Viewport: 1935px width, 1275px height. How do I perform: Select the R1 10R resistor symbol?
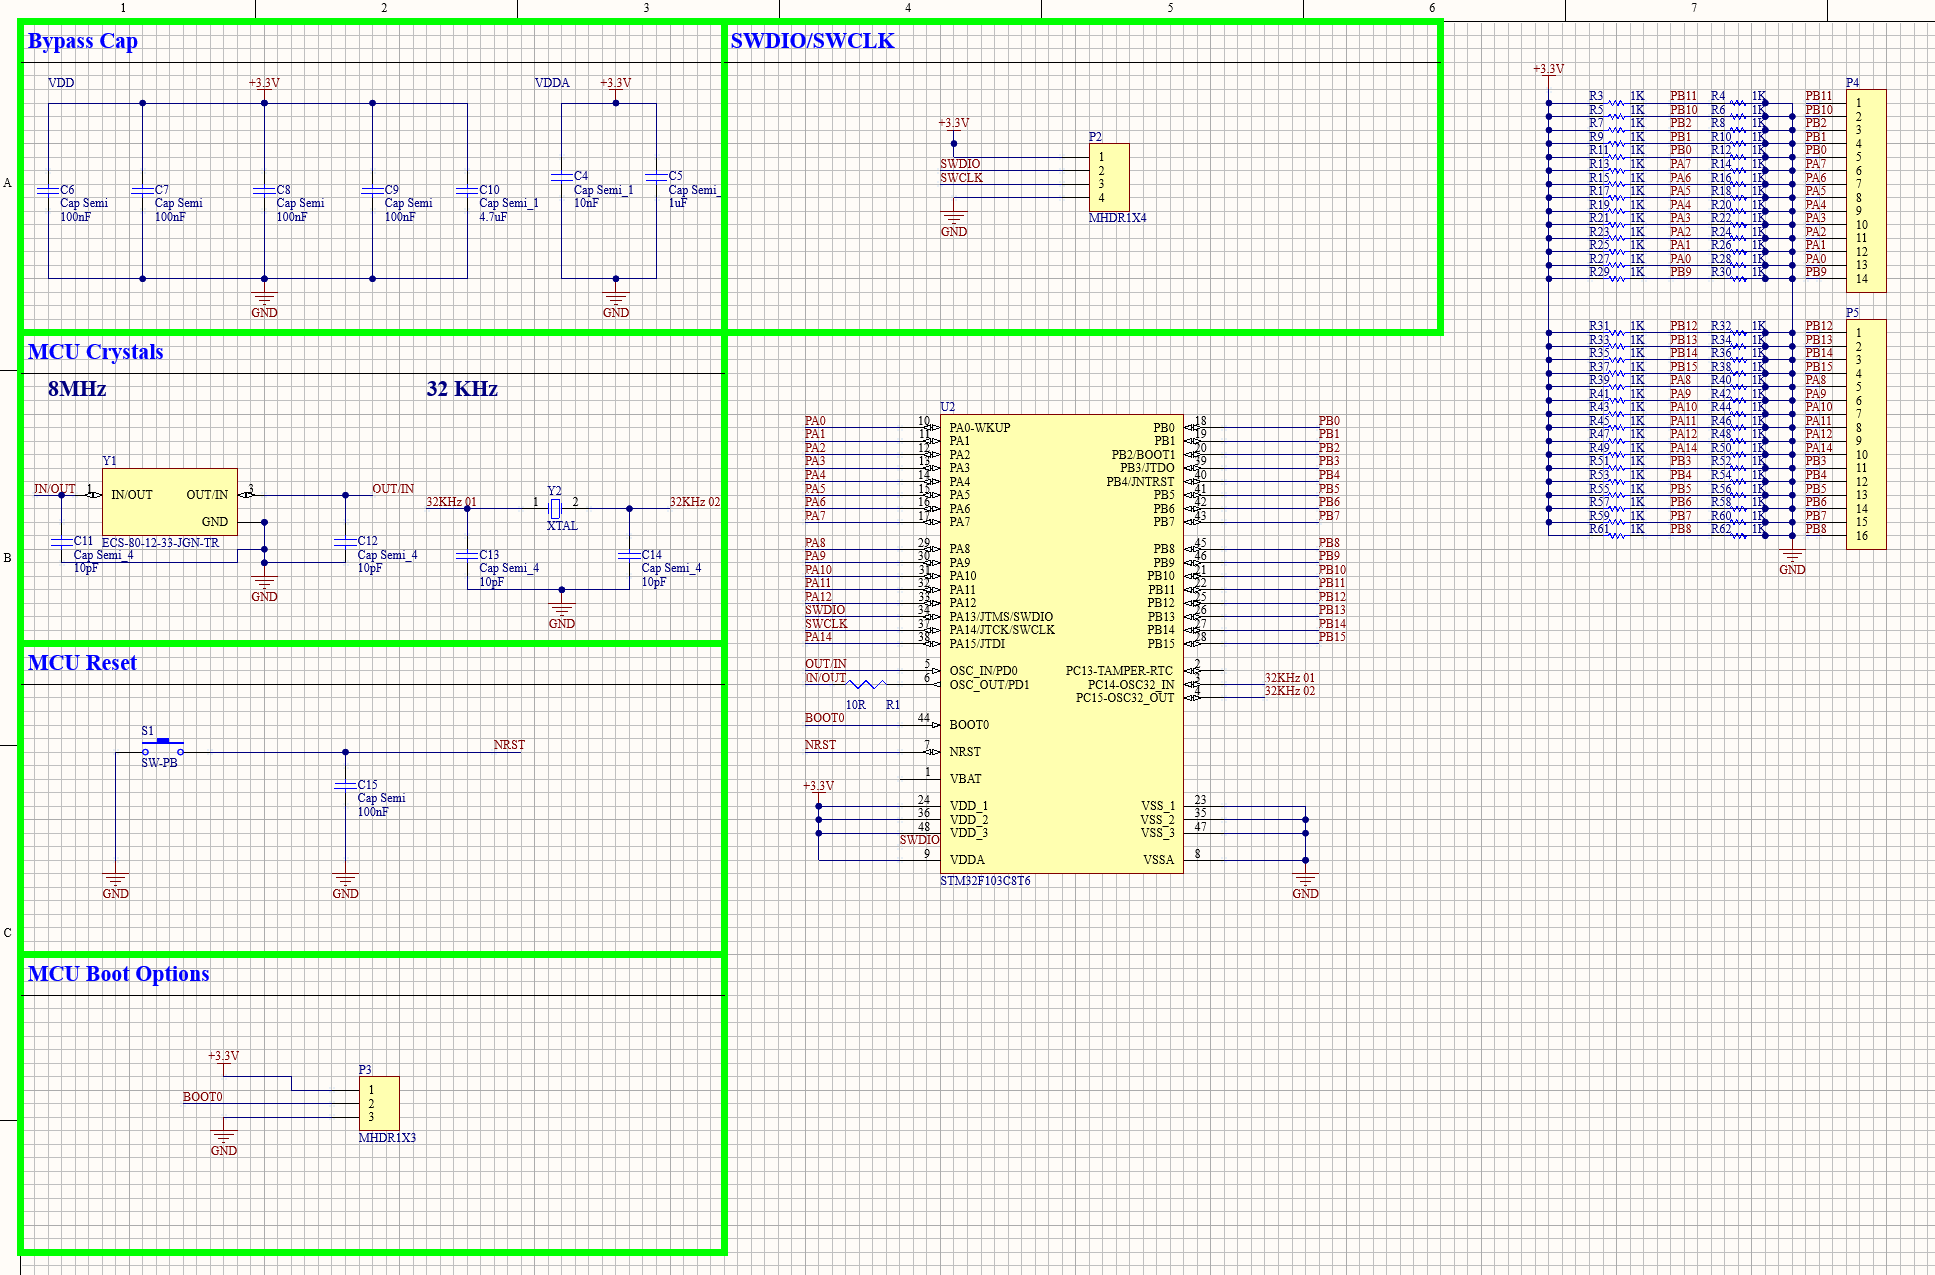(866, 684)
